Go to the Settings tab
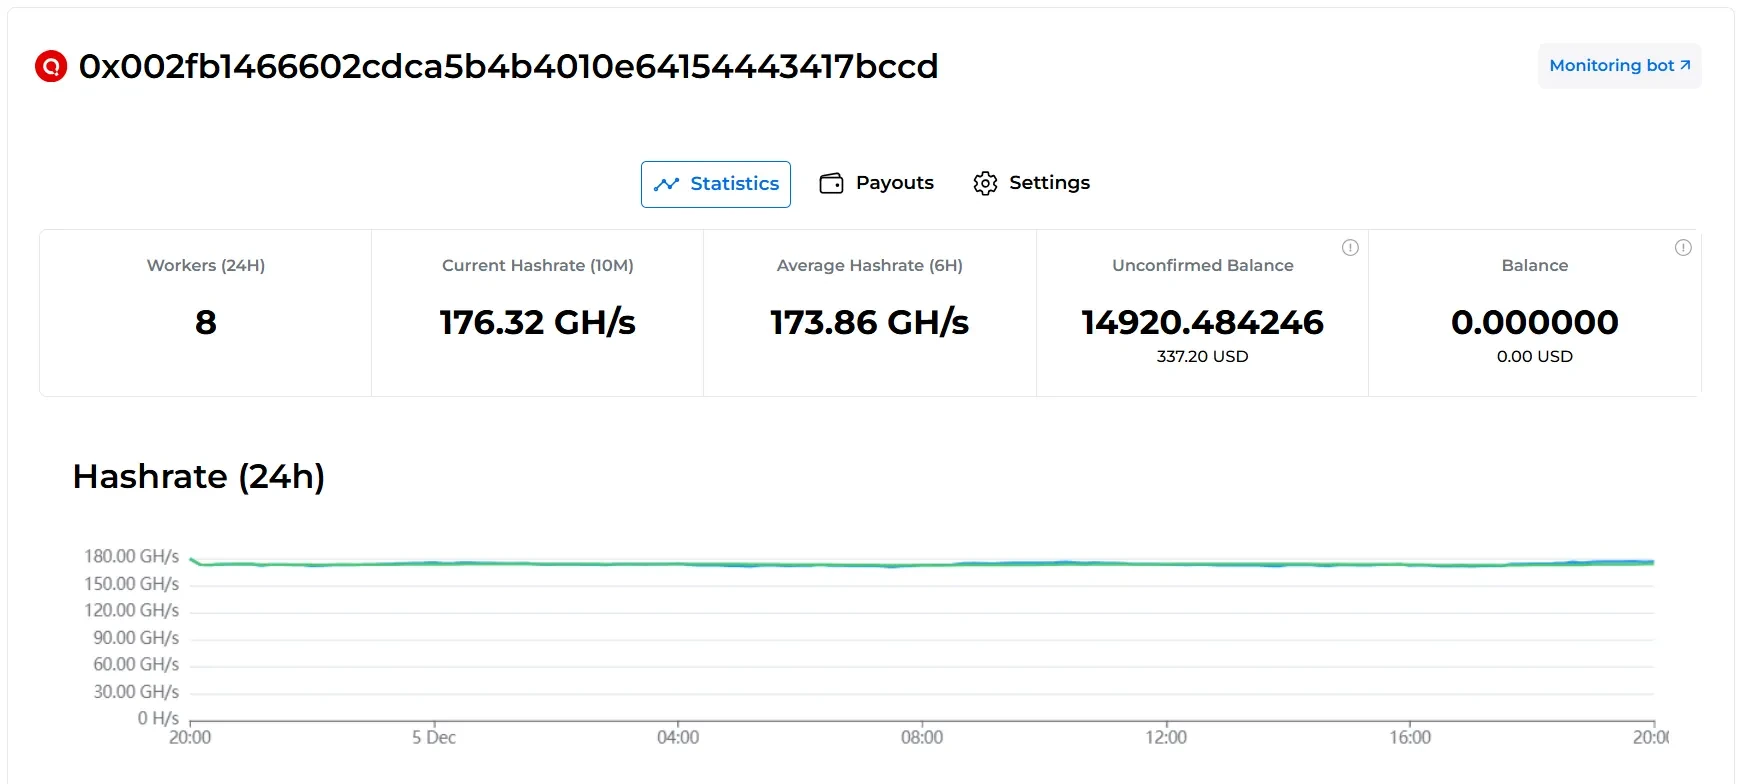This screenshot has width=1744, height=784. tap(1031, 183)
